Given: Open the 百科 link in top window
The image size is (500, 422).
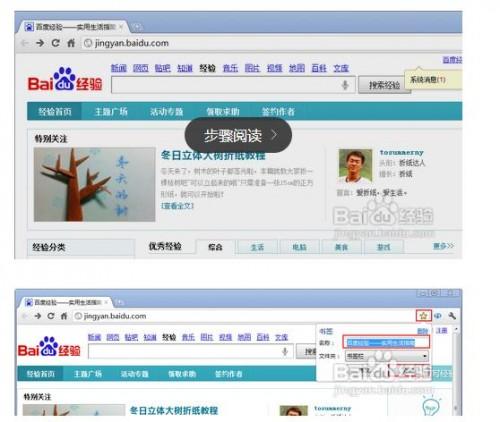Looking at the screenshot, I should [x=319, y=68].
